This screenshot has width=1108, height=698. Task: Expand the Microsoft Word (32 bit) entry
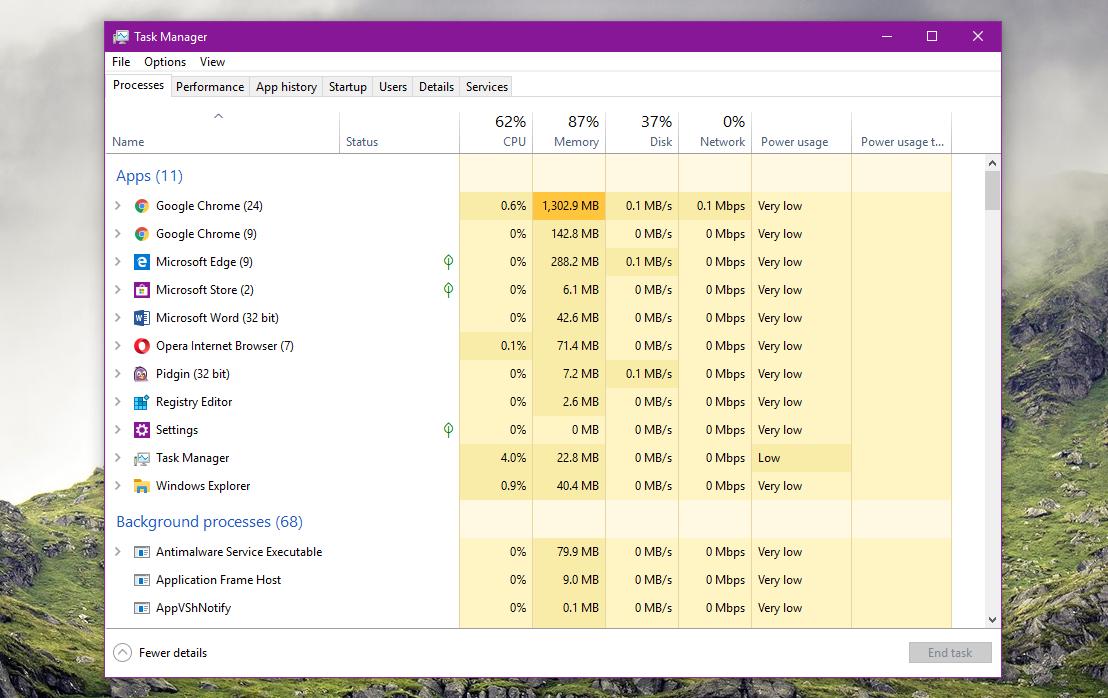(118, 317)
